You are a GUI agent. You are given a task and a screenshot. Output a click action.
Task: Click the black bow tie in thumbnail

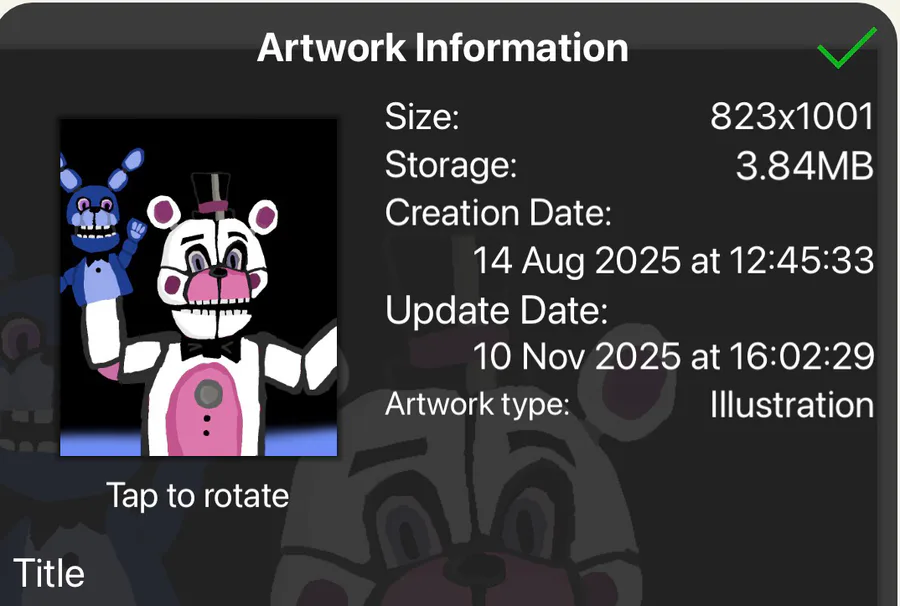click(210, 349)
